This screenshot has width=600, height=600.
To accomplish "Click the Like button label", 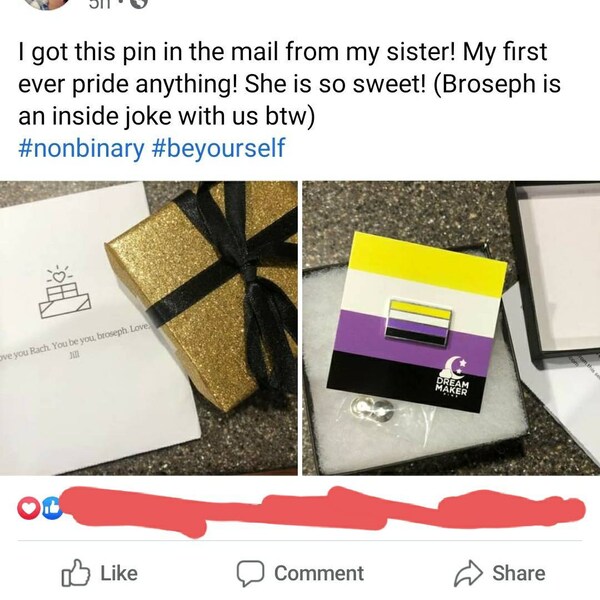I will coord(119,573).
